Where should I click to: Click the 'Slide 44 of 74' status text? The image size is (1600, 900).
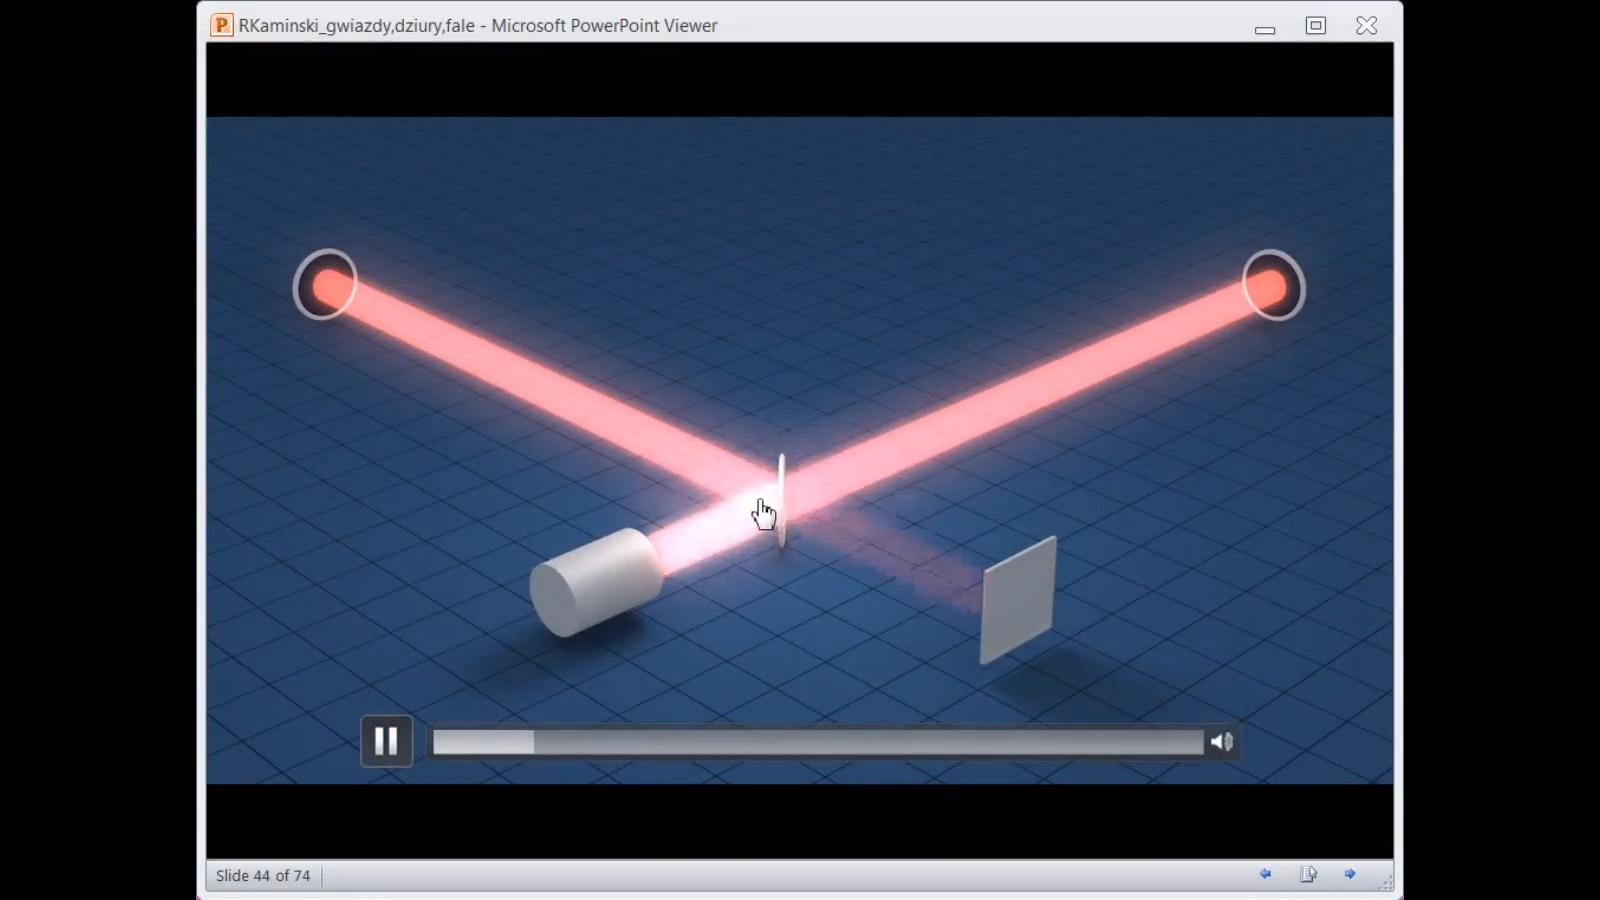(263, 876)
